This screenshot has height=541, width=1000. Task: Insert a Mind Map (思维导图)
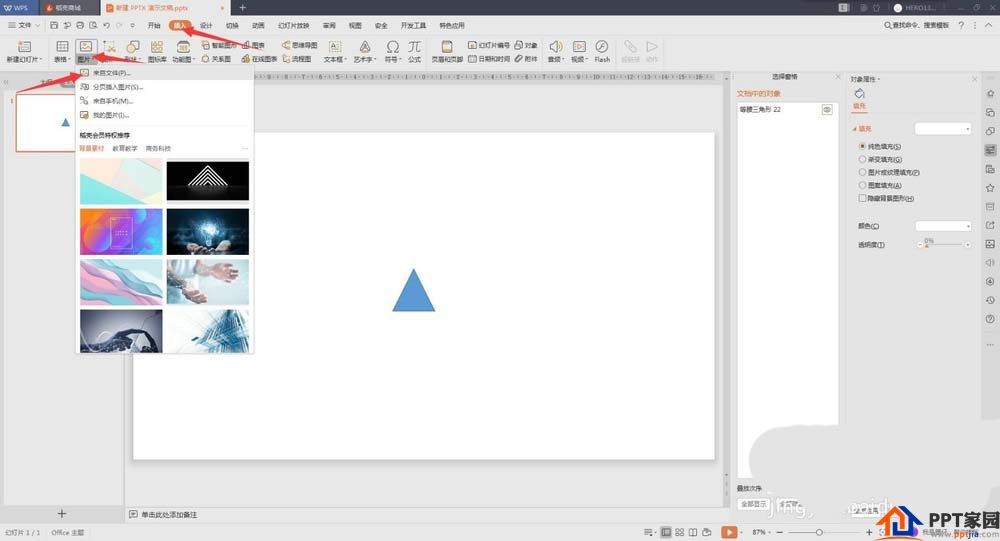click(x=299, y=45)
